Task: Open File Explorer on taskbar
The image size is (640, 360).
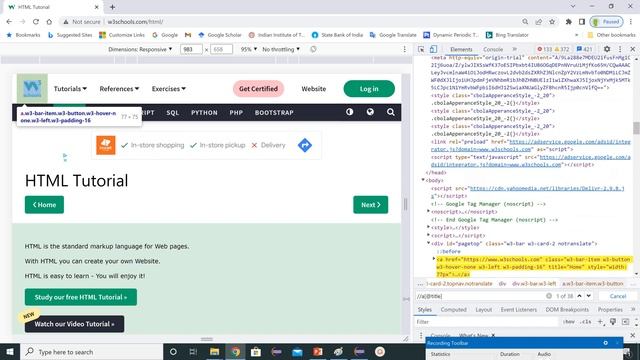Action: pos(214,351)
